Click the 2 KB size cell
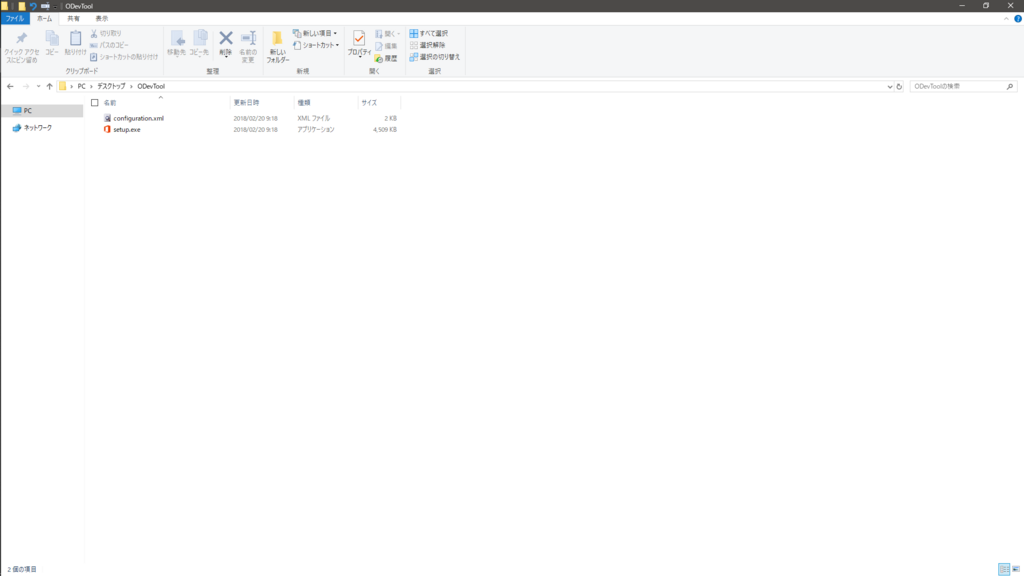The height and width of the screenshot is (576, 1024). 391,118
